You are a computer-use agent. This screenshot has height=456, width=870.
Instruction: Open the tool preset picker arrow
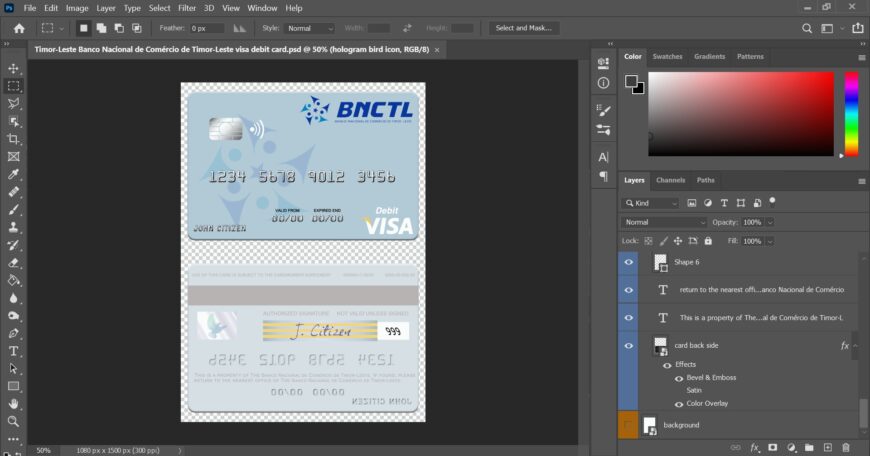click(x=62, y=28)
